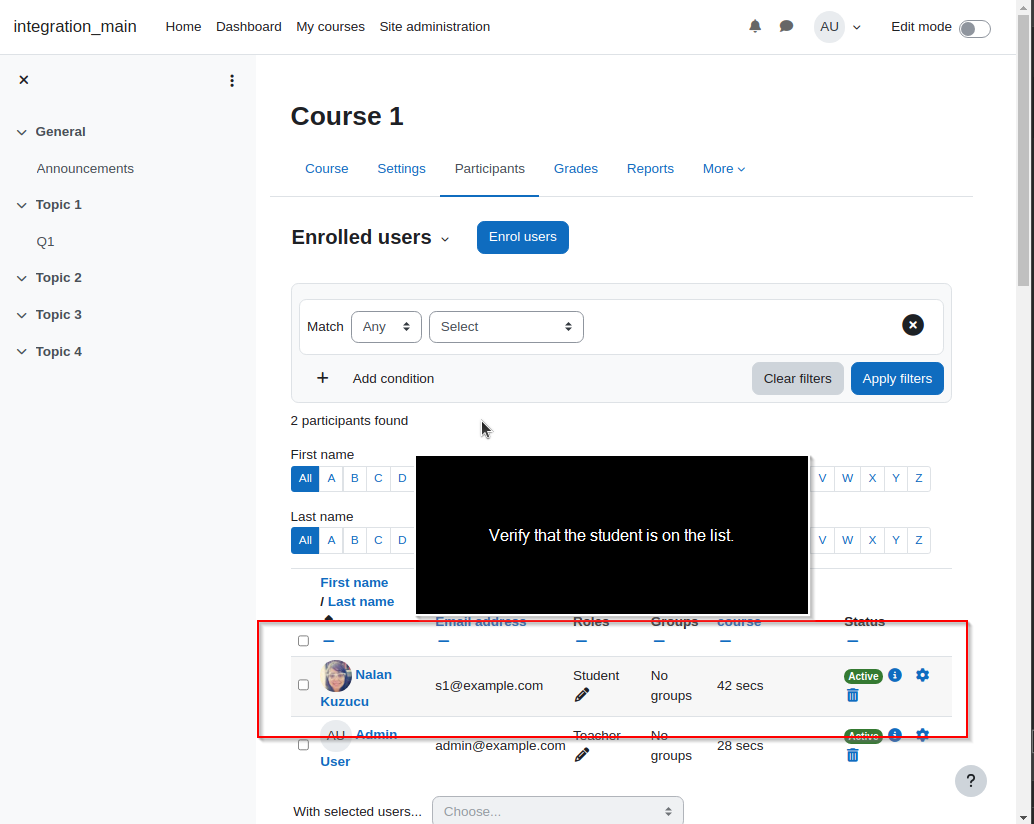Viewport: 1034px width, 824px height.
Task: Open the help question mark button
Action: tap(971, 781)
